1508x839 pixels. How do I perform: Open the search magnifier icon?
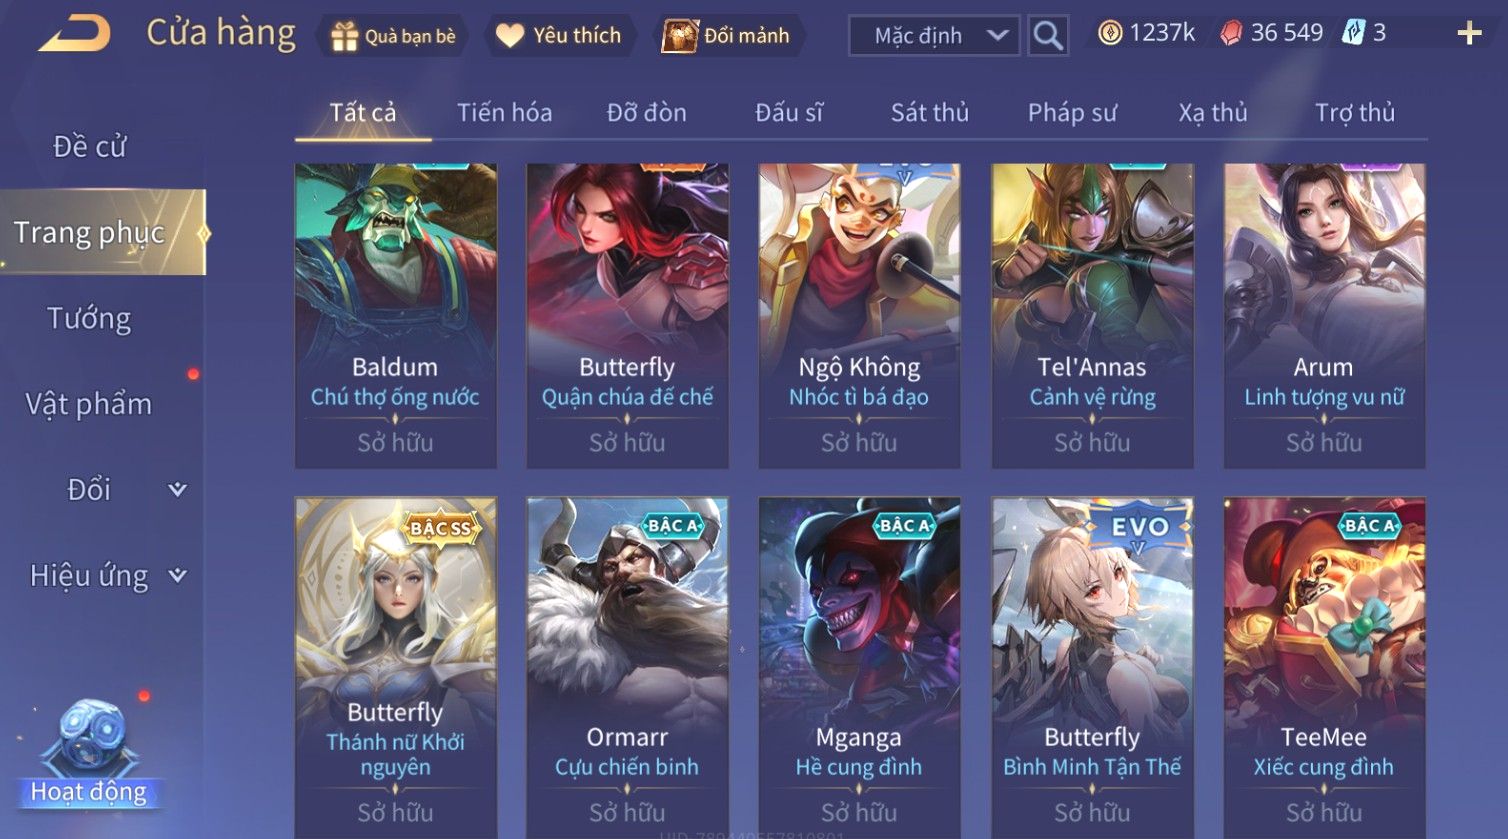(x=1048, y=35)
